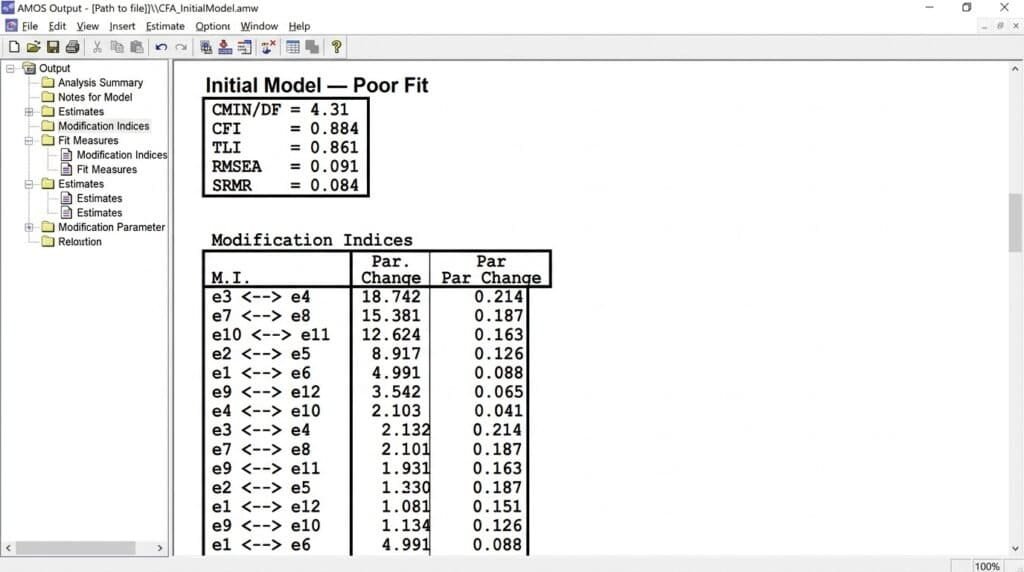Screen dimensions: 1024x572
Task: Open the Estimate menu
Action: [165, 26]
